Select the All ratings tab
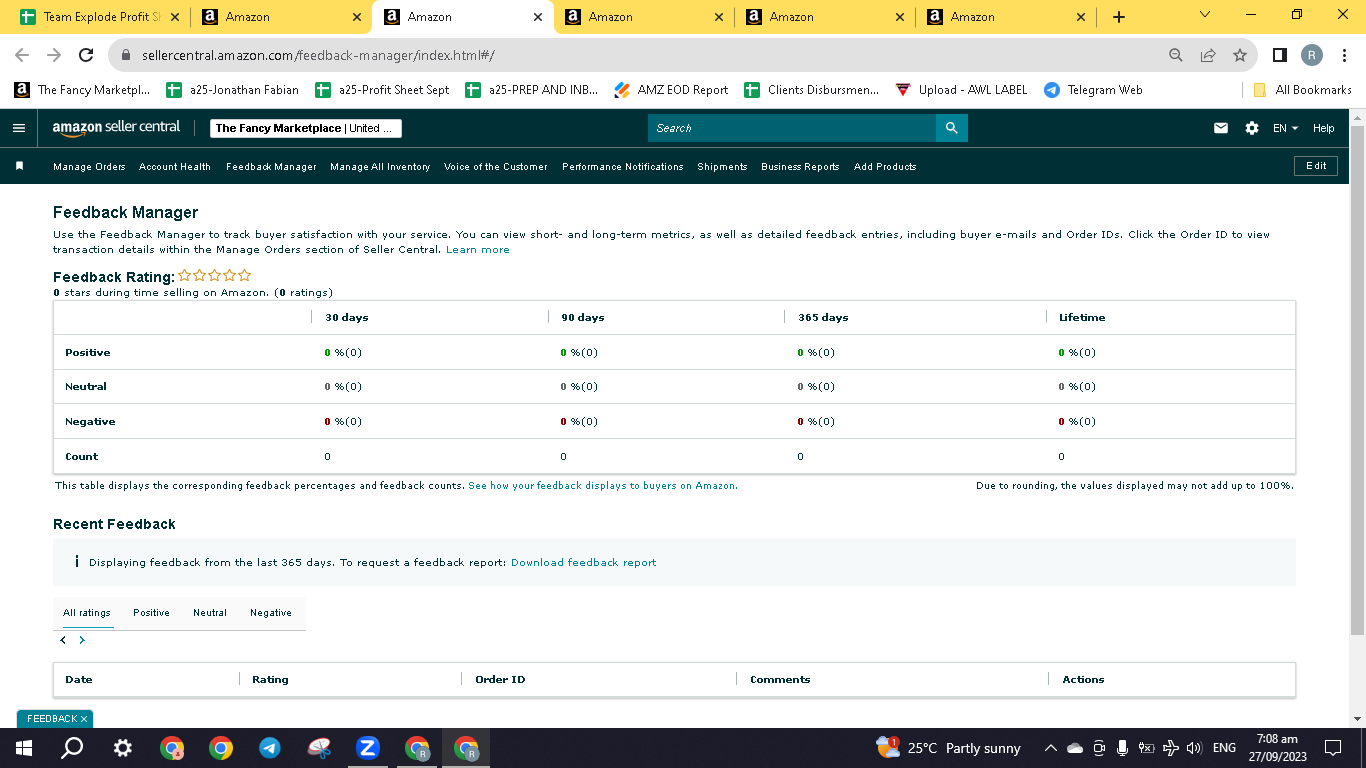The image size is (1366, 768). 87,613
